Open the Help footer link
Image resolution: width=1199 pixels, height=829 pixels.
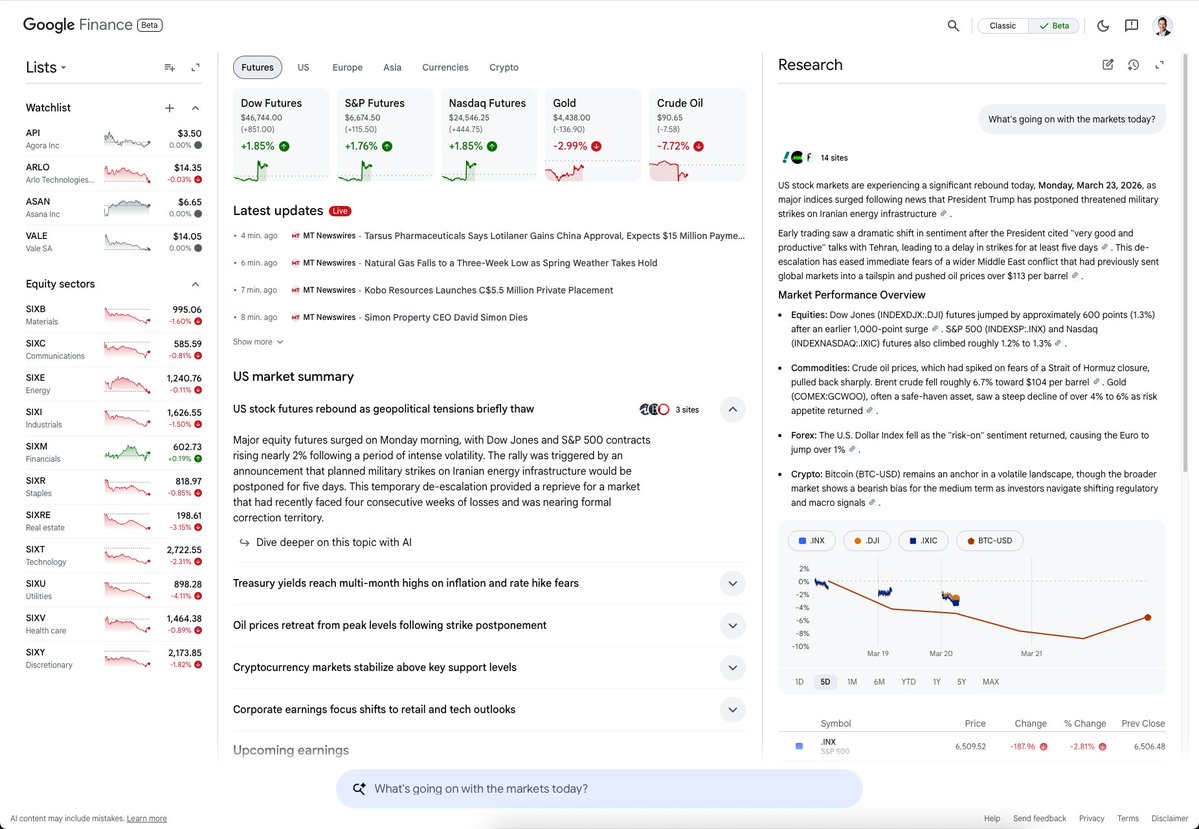992,818
